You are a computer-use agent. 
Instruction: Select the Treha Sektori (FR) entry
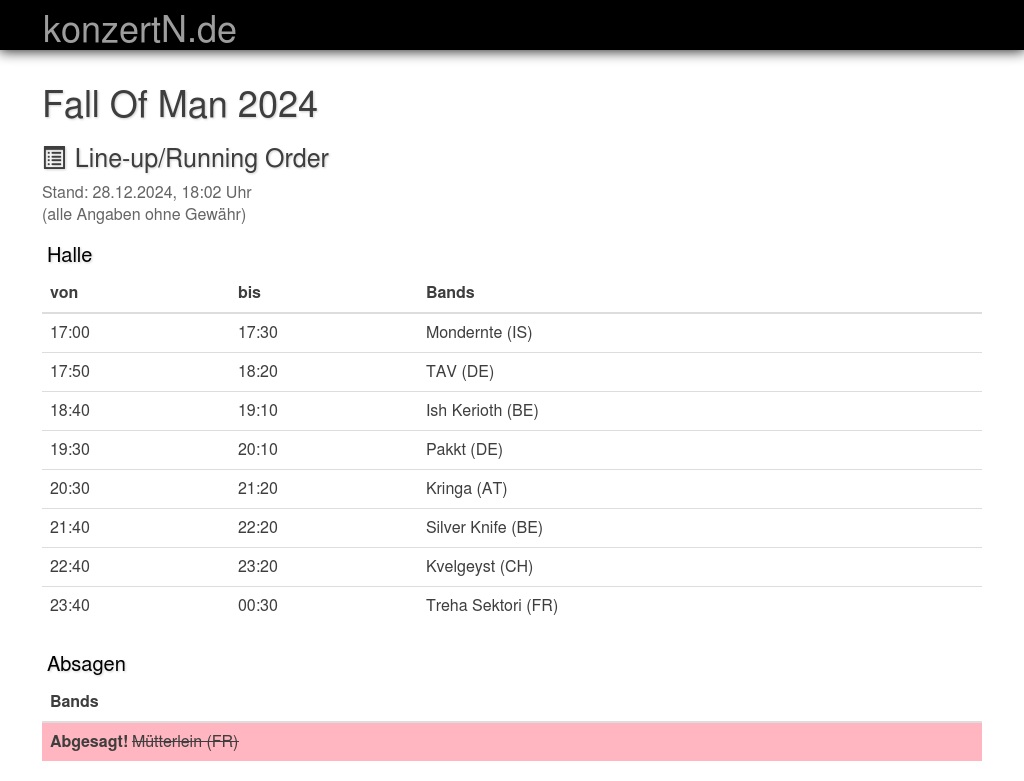point(491,605)
